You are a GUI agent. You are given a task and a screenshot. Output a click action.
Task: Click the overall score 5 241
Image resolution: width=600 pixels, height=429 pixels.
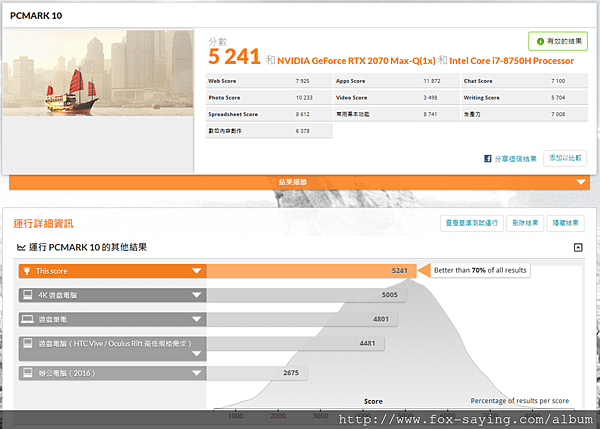[234, 57]
